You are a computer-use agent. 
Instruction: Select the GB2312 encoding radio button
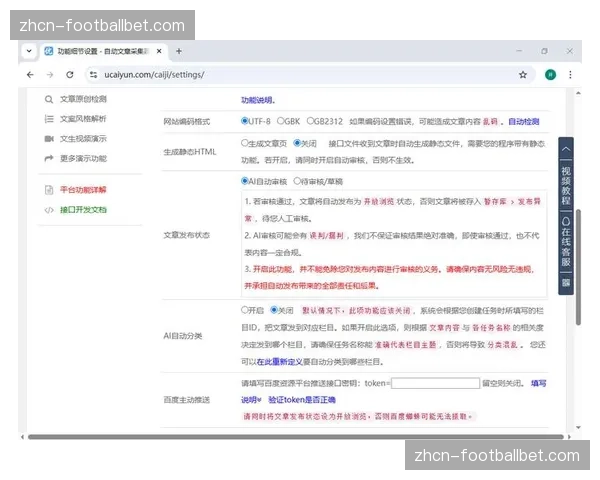(x=310, y=121)
